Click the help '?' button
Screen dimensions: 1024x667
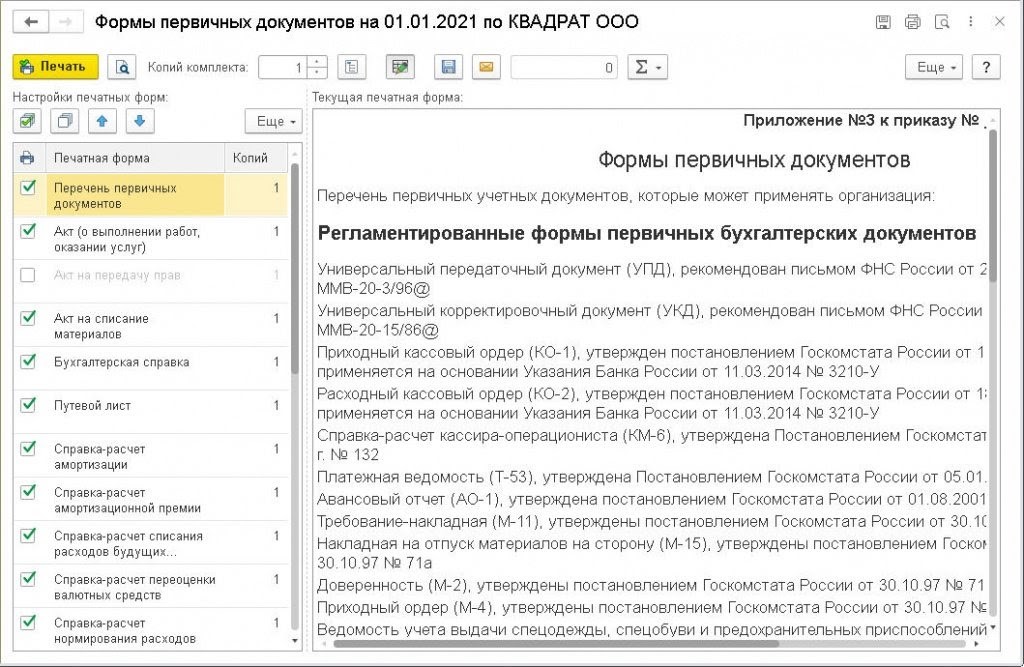tap(986, 67)
